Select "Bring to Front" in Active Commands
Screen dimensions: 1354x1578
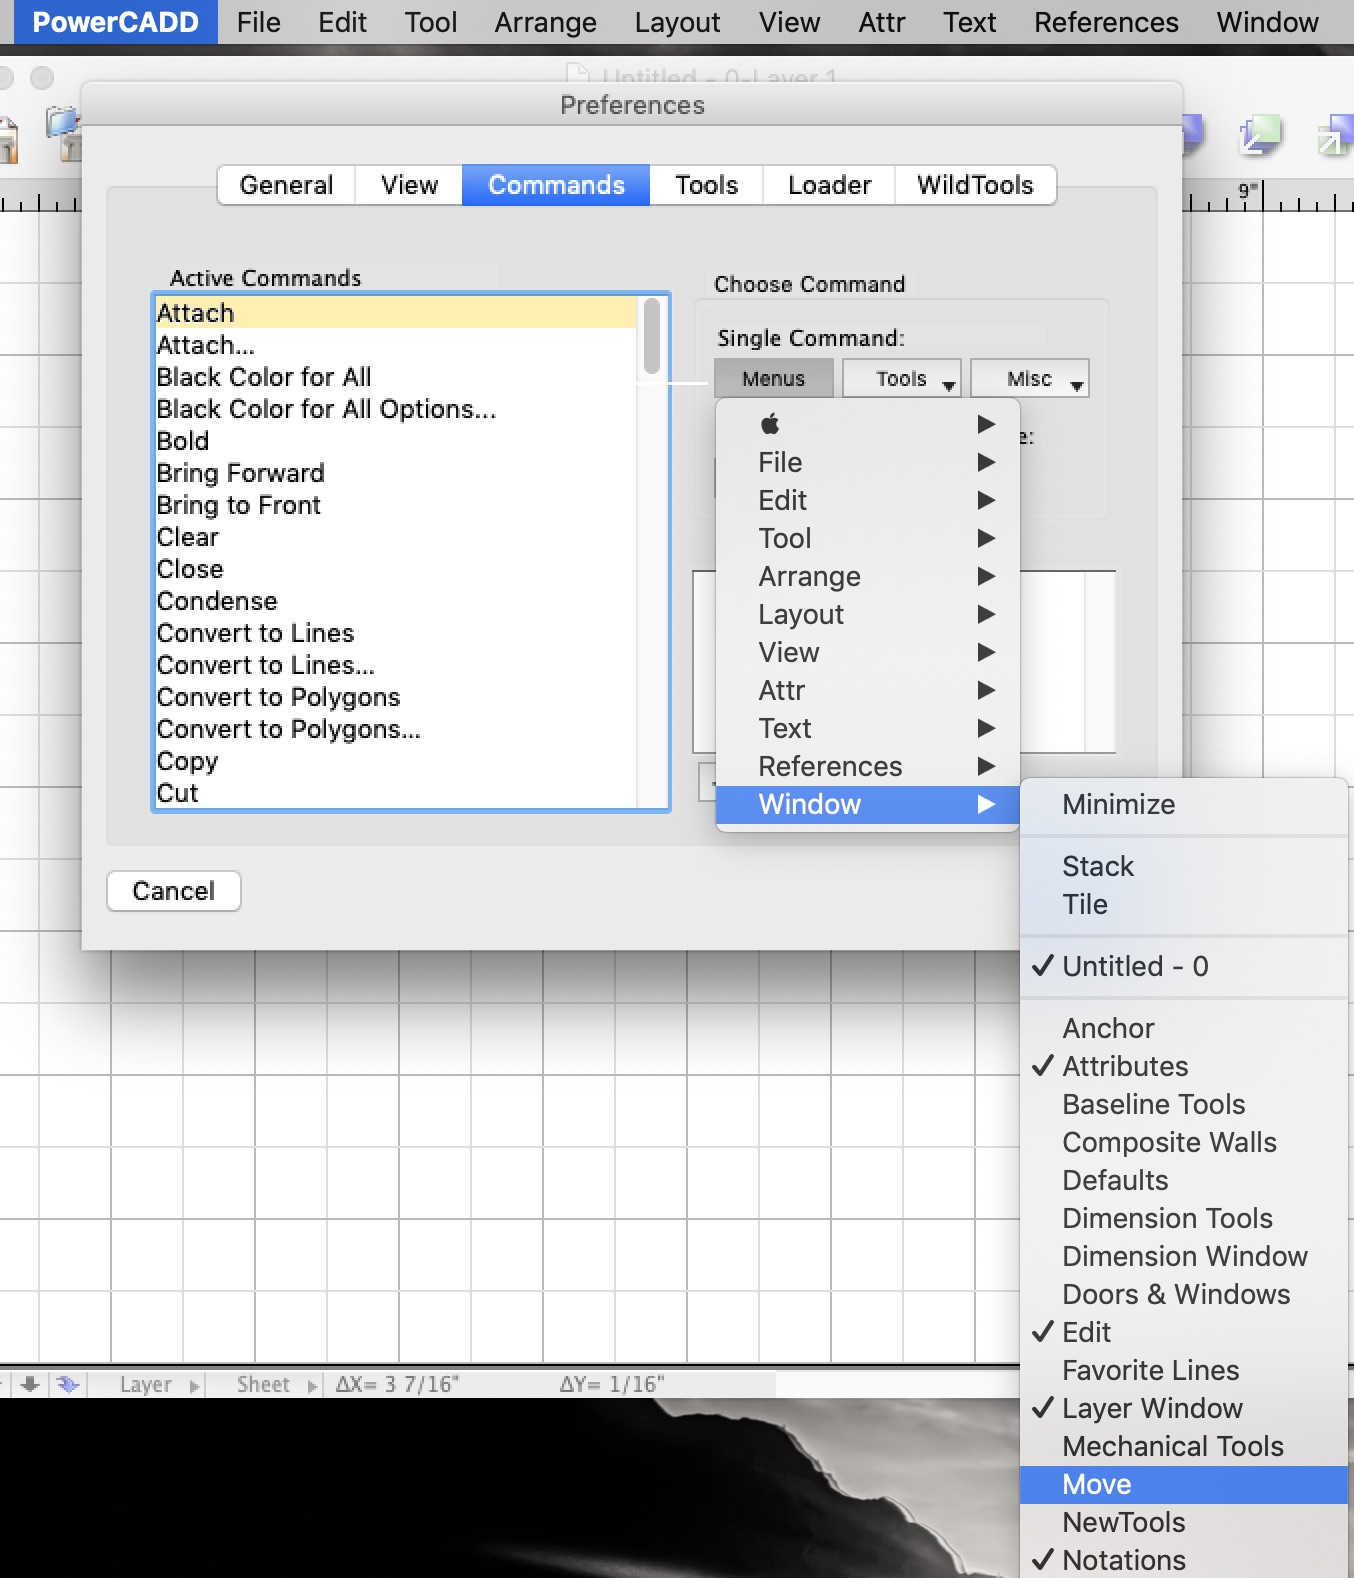[396, 505]
